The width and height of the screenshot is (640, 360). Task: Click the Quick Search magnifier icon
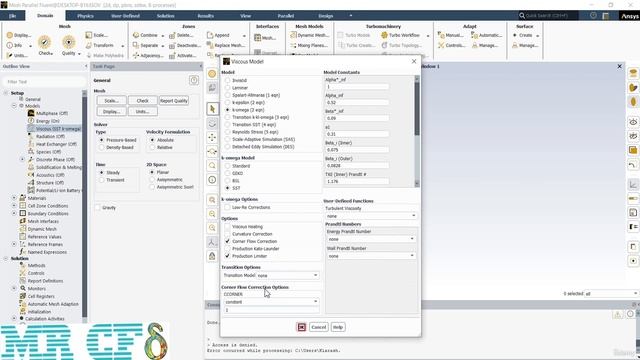tap(522, 16)
